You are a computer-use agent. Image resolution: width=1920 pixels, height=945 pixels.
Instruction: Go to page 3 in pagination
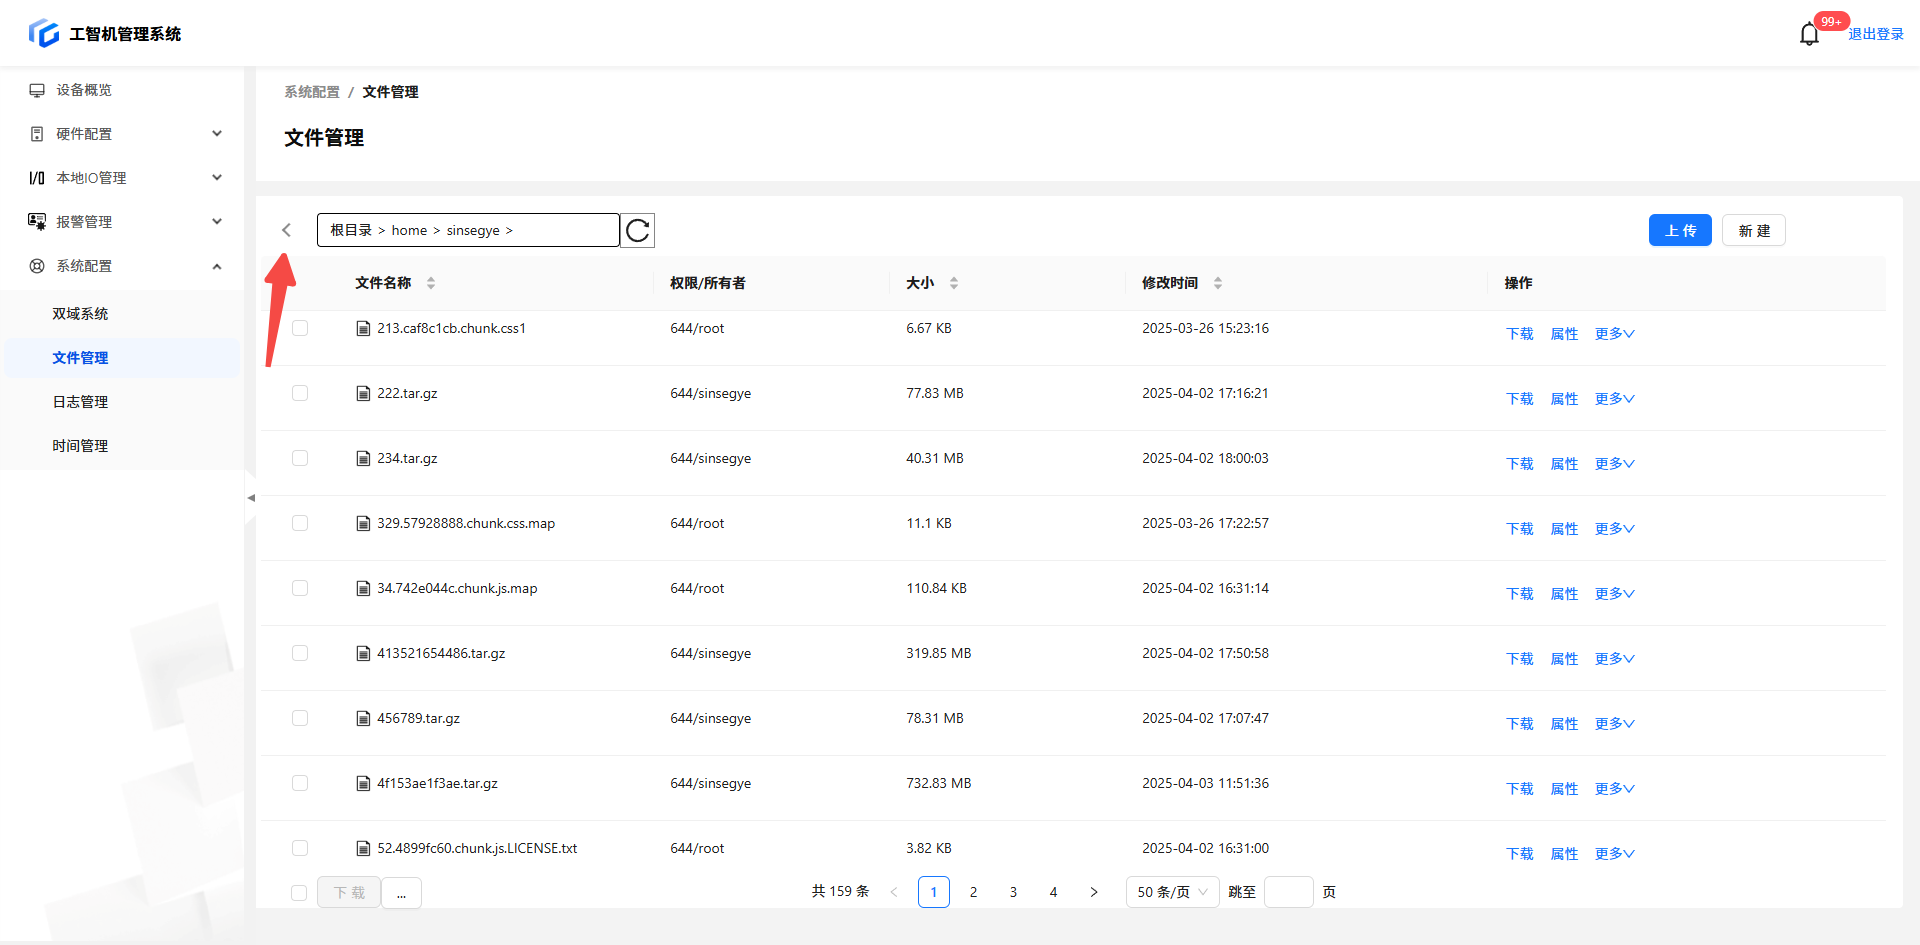tap(1013, 892)
